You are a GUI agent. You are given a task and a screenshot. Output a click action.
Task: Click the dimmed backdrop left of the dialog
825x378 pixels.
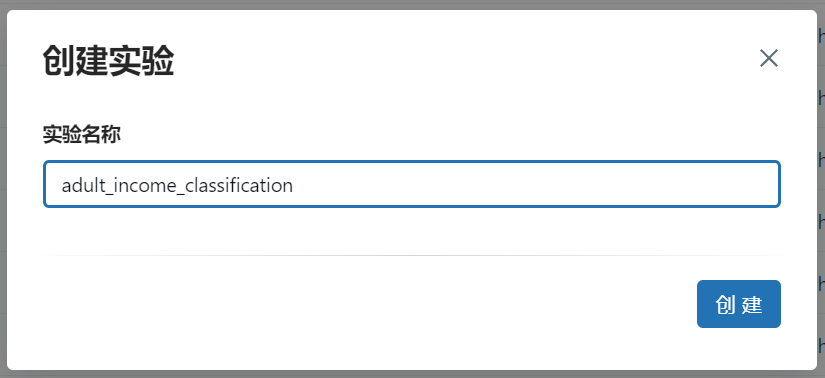(3, 190)
